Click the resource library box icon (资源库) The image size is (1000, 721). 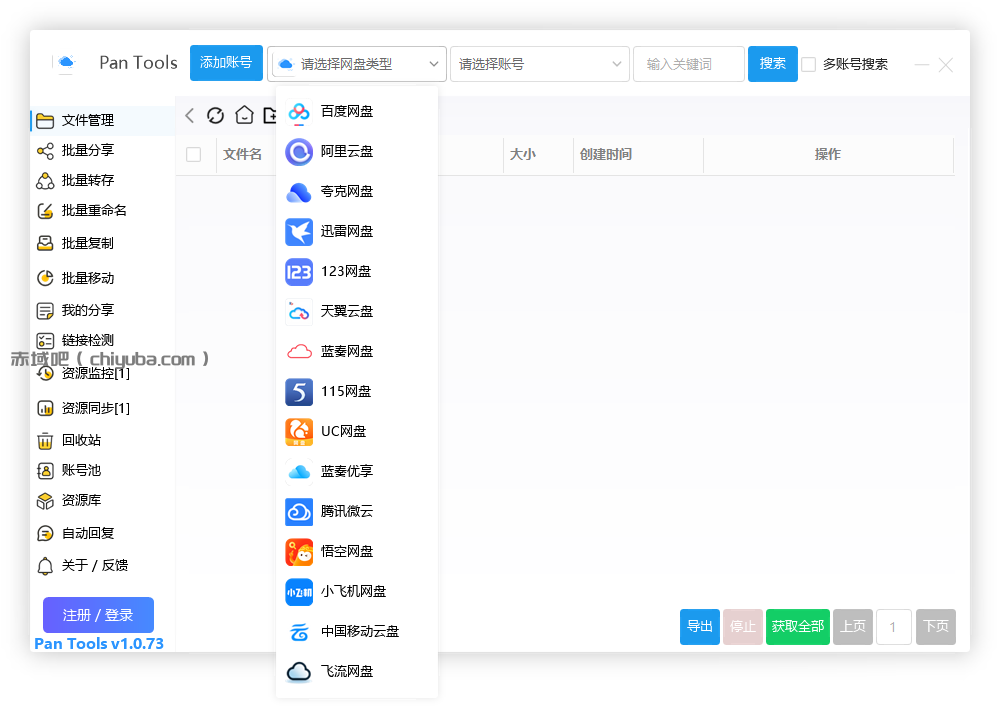(45, 501)
